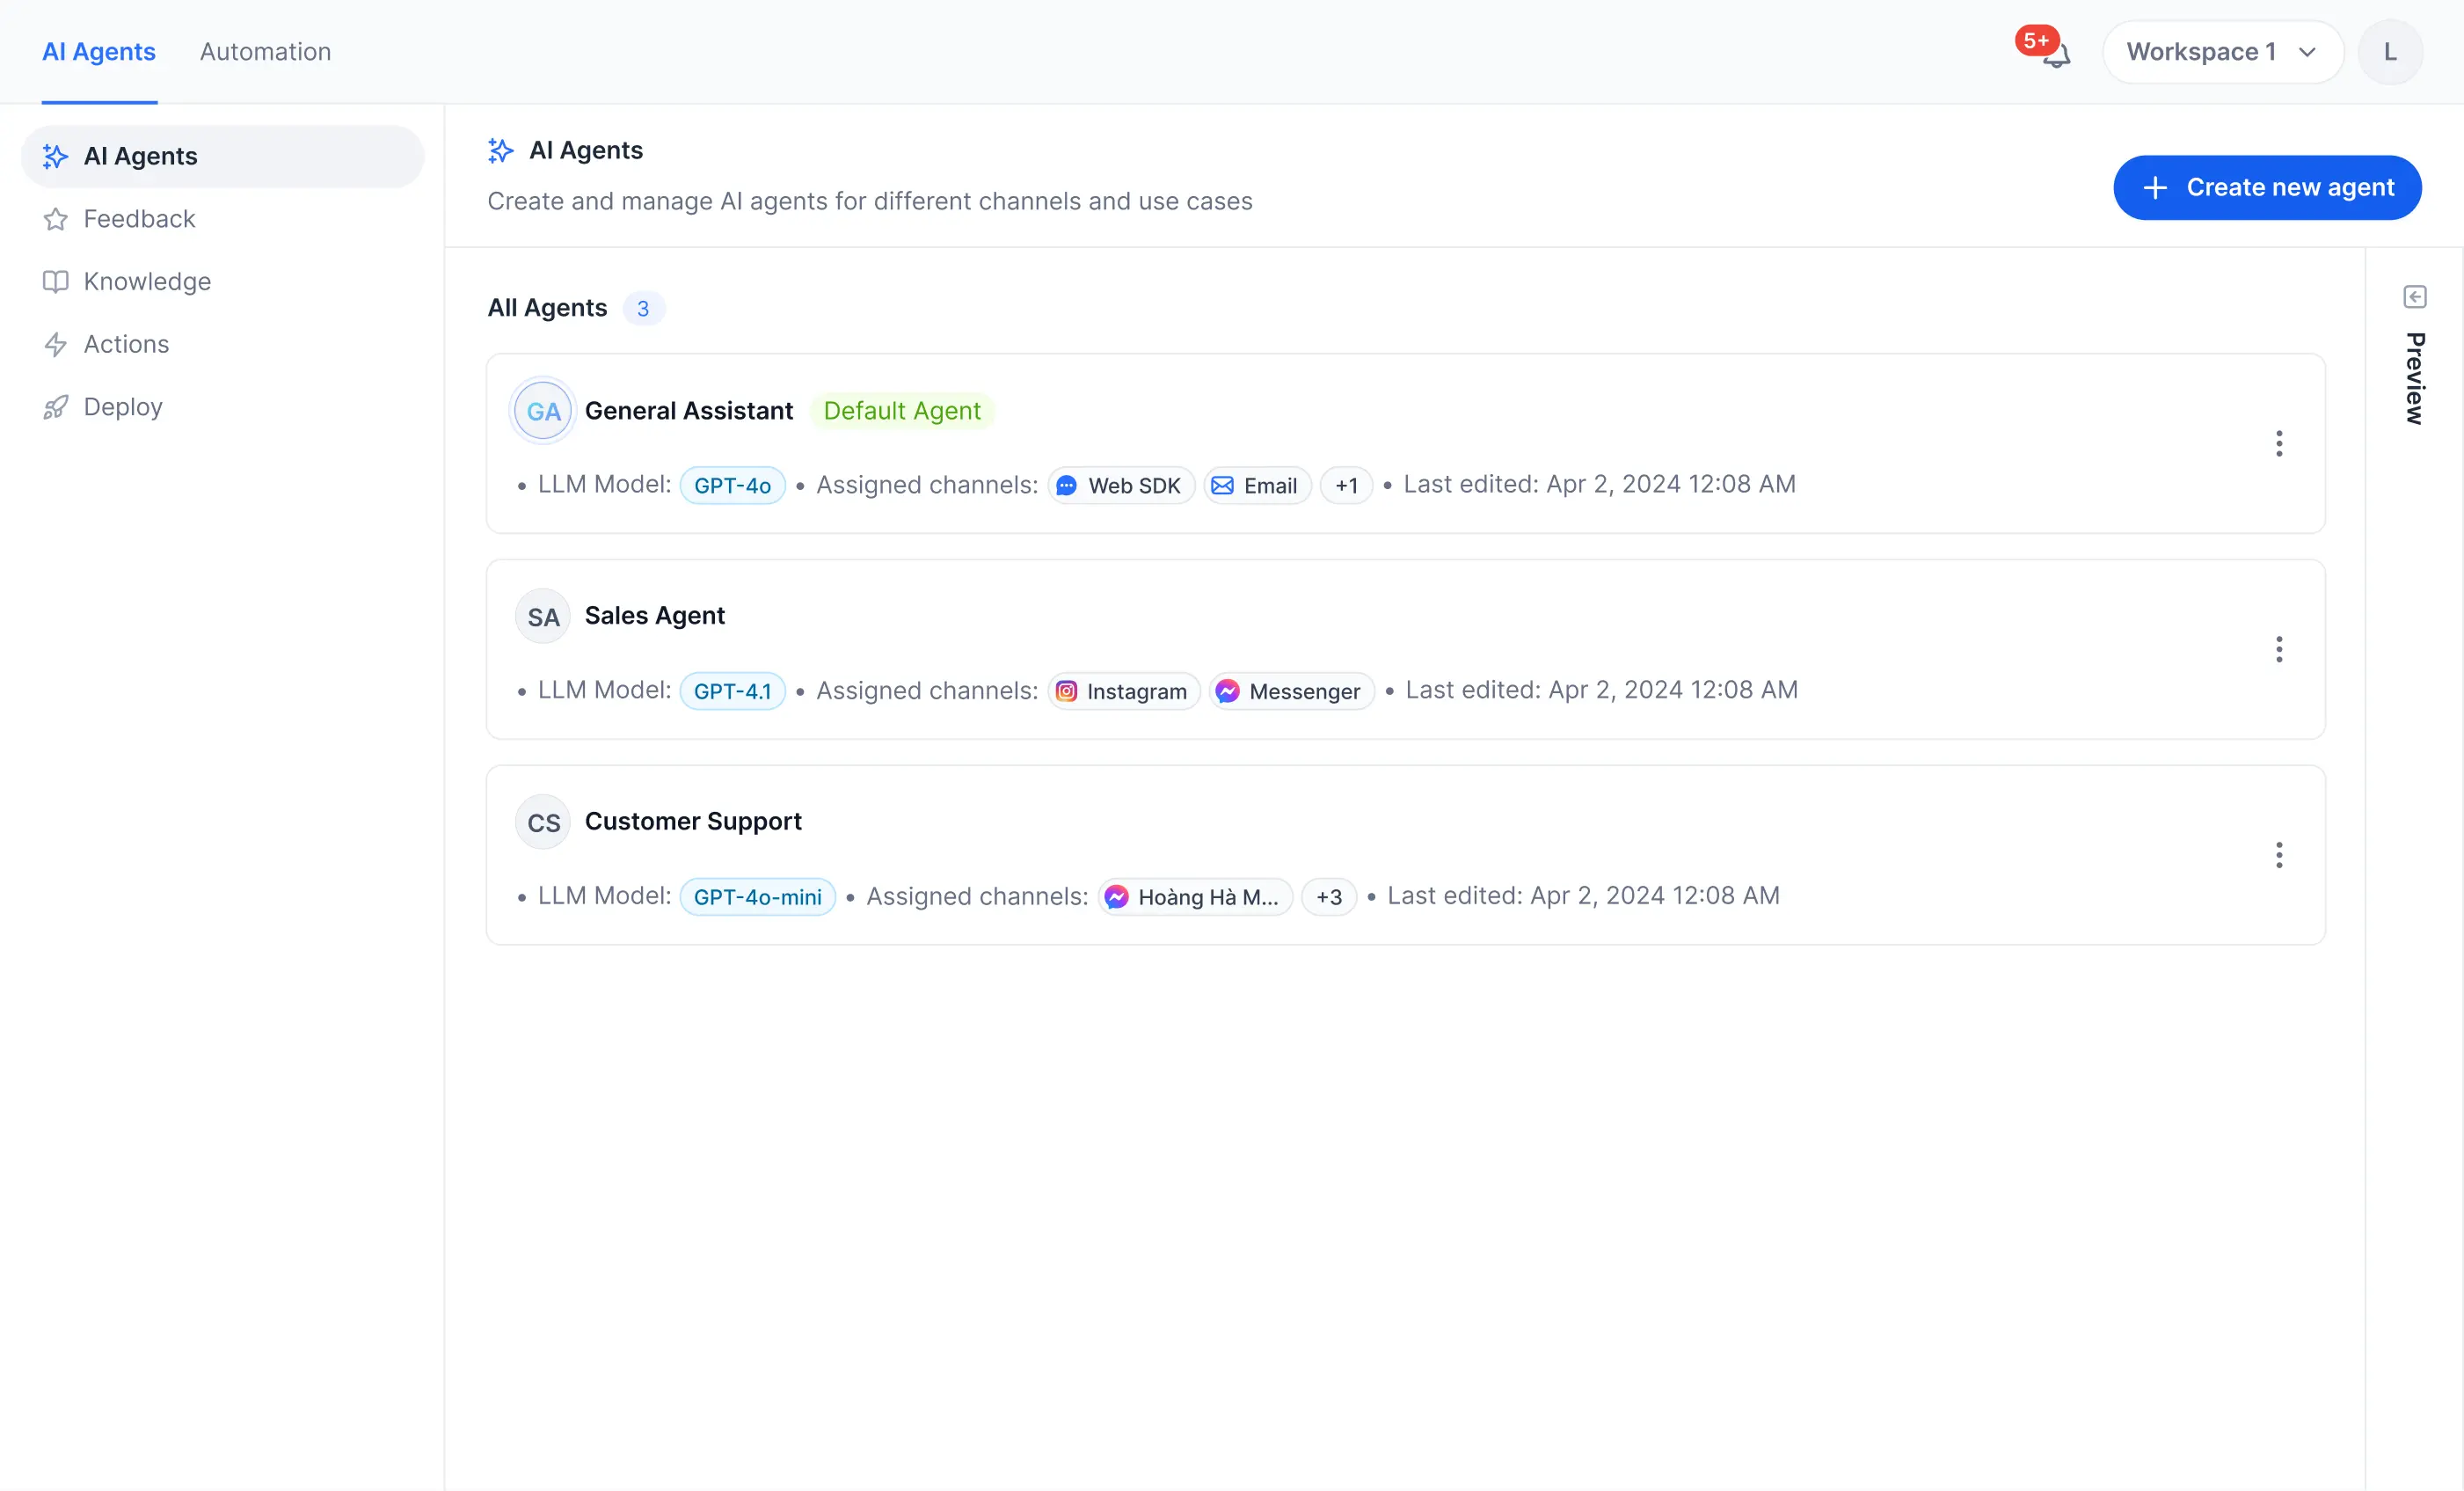Click the GA avatar of General Assistant
This screenshot has width=2464, height=1491.
[x=543, y=411]
